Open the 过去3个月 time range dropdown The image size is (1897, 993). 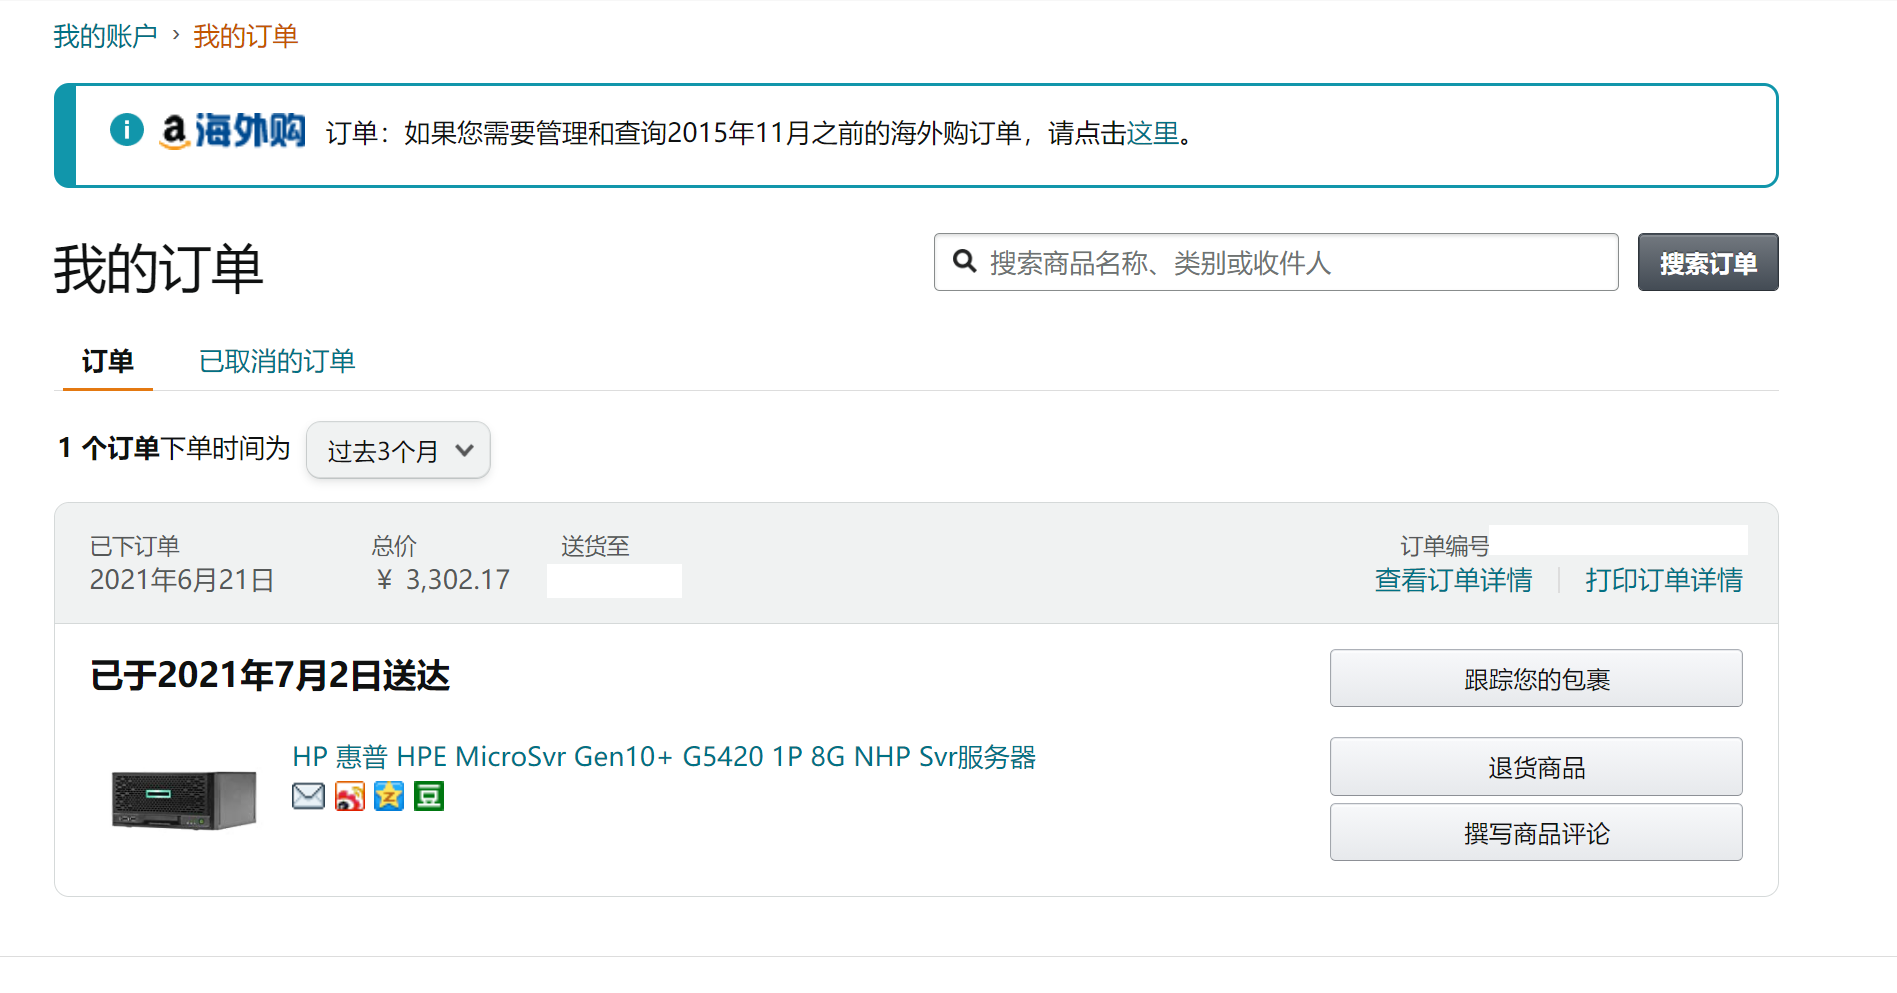point(398,450)
